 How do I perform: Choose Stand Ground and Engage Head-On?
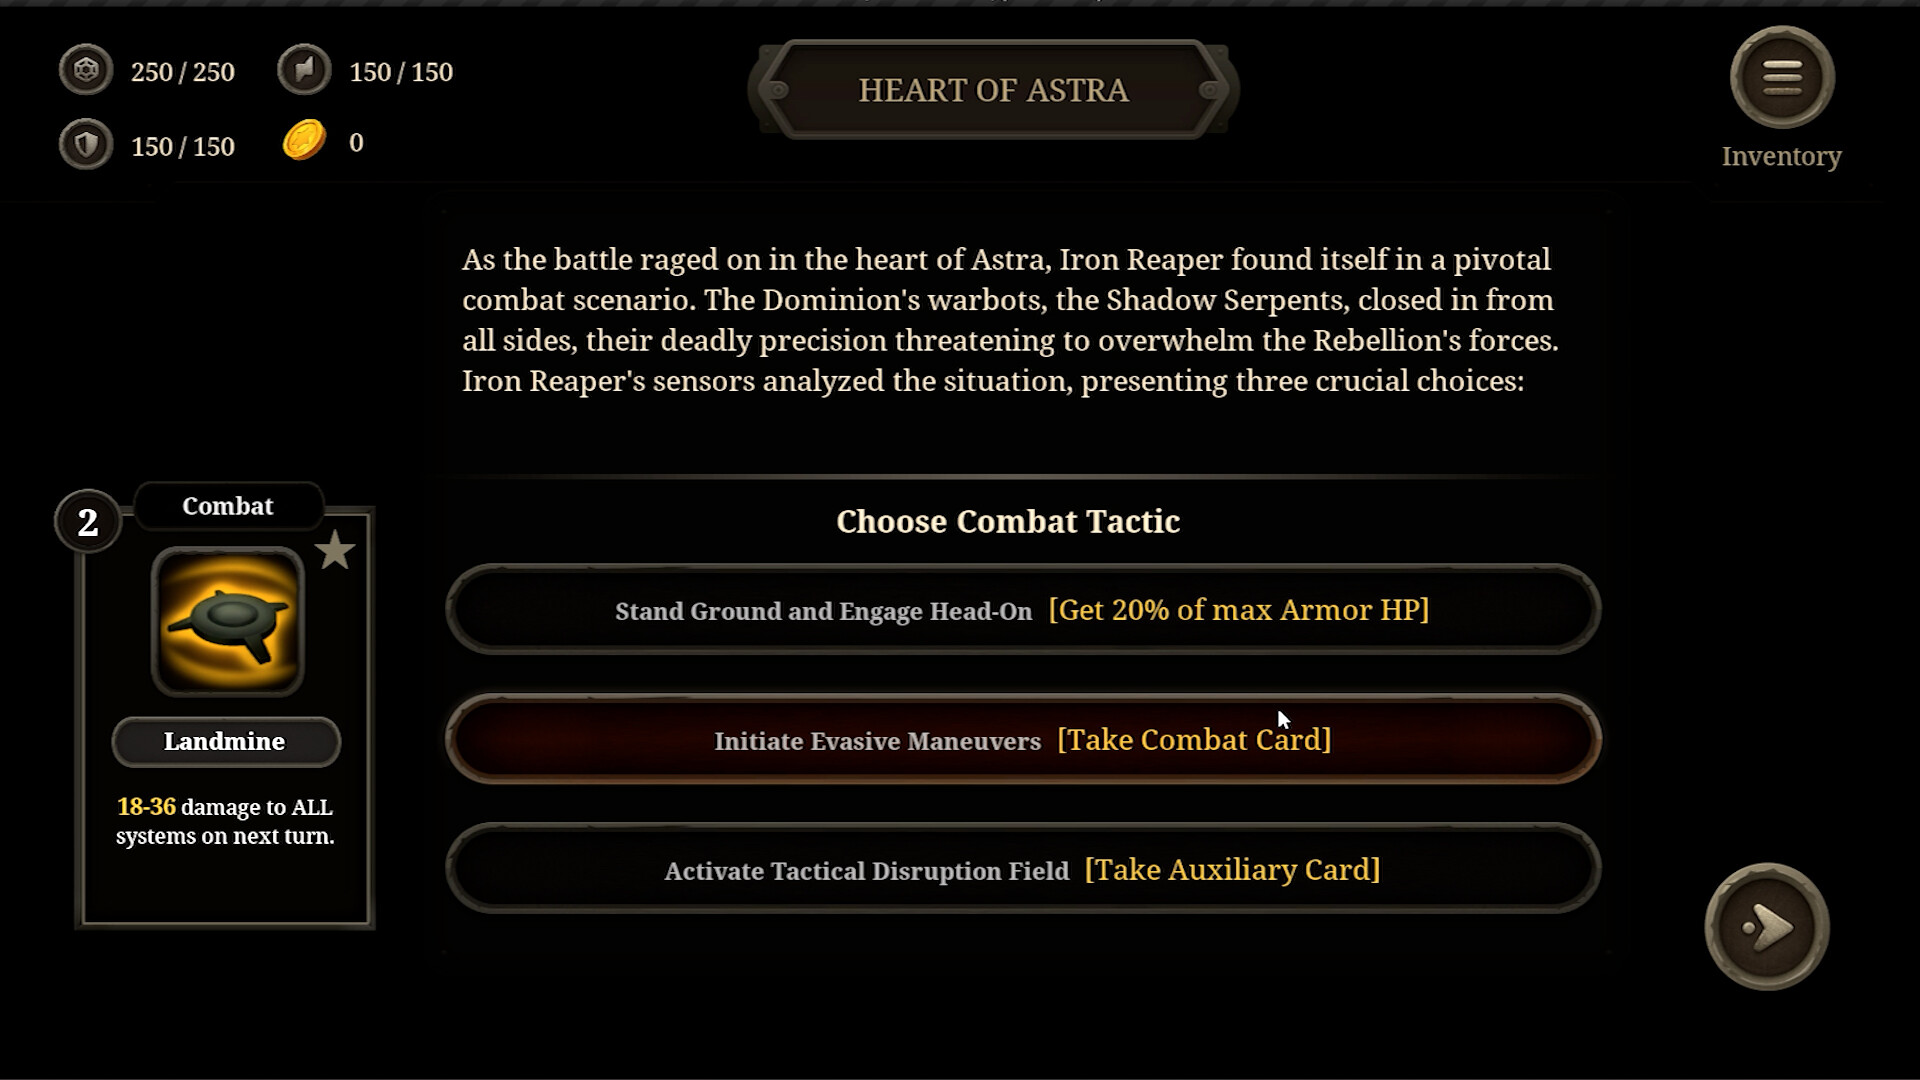(1022, 610)
